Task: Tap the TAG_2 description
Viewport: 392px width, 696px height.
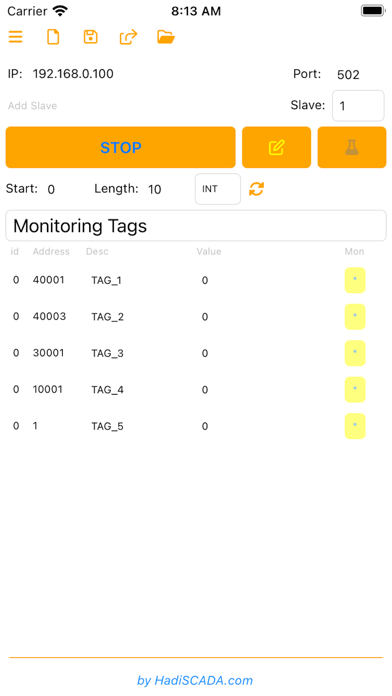Action: (x=107, y=317)
